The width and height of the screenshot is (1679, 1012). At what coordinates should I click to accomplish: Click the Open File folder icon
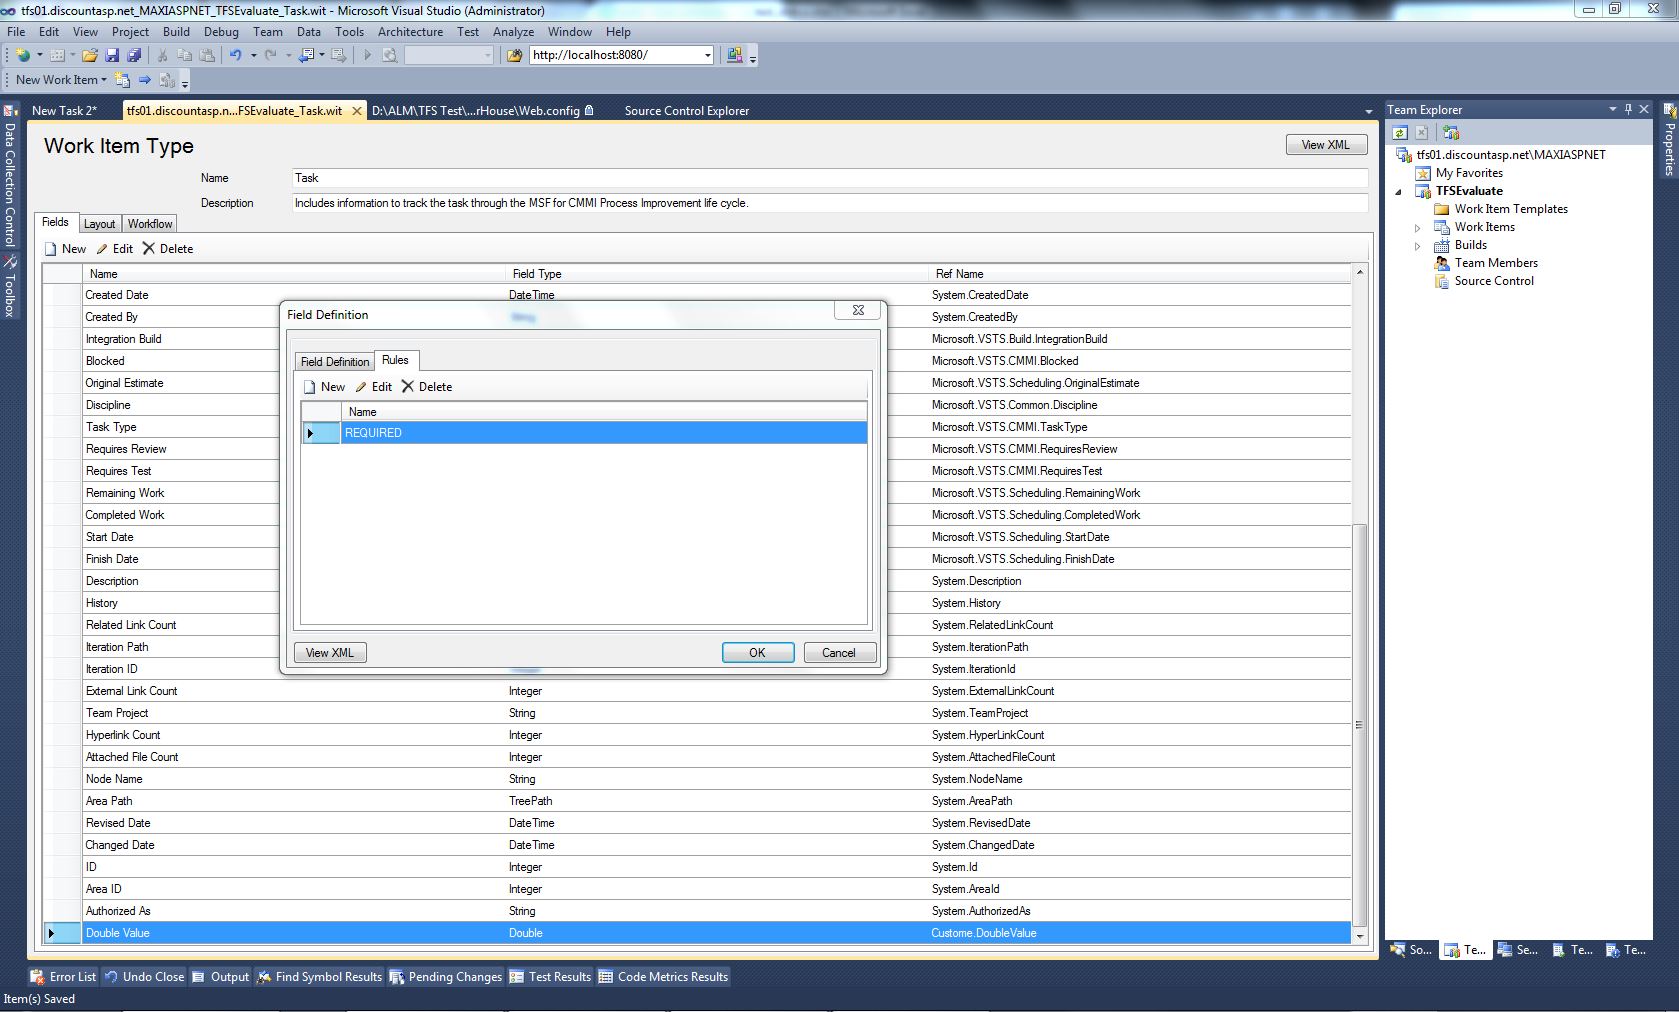90,55
